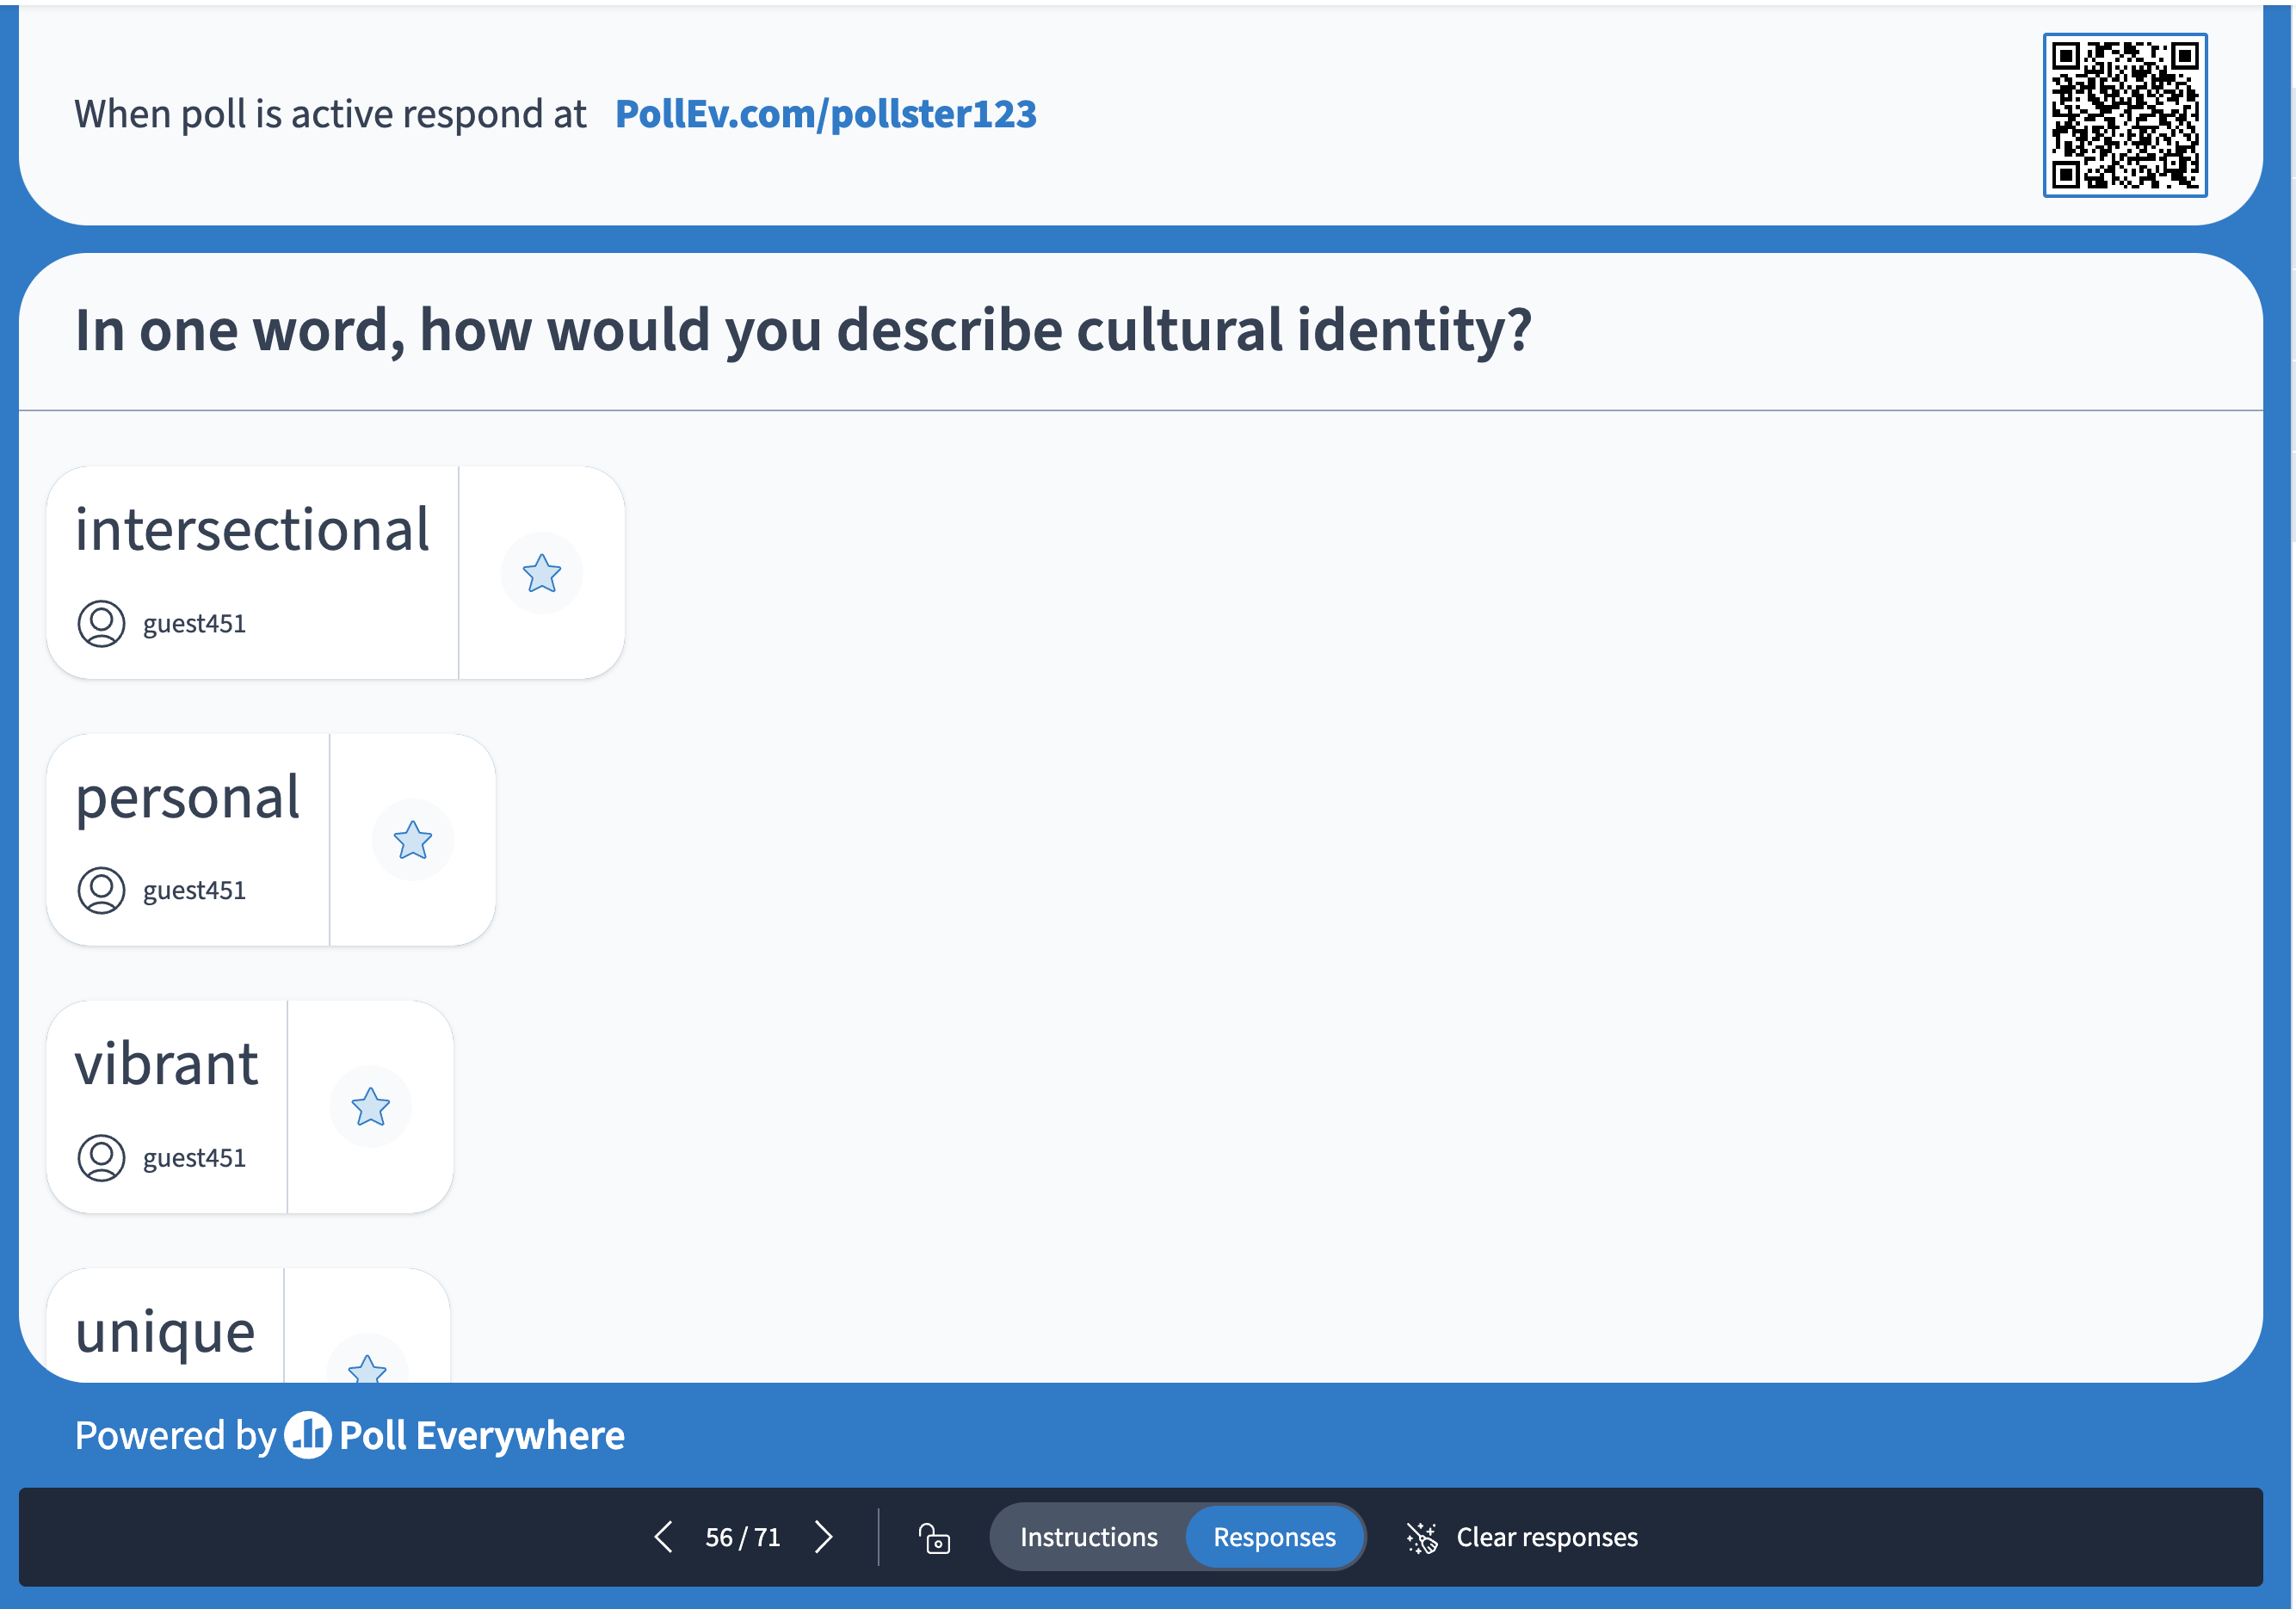Go to the previous slide with left chevron
The height and width of the screenshot is (1609, 2296).
click(x=664, y=1537)
